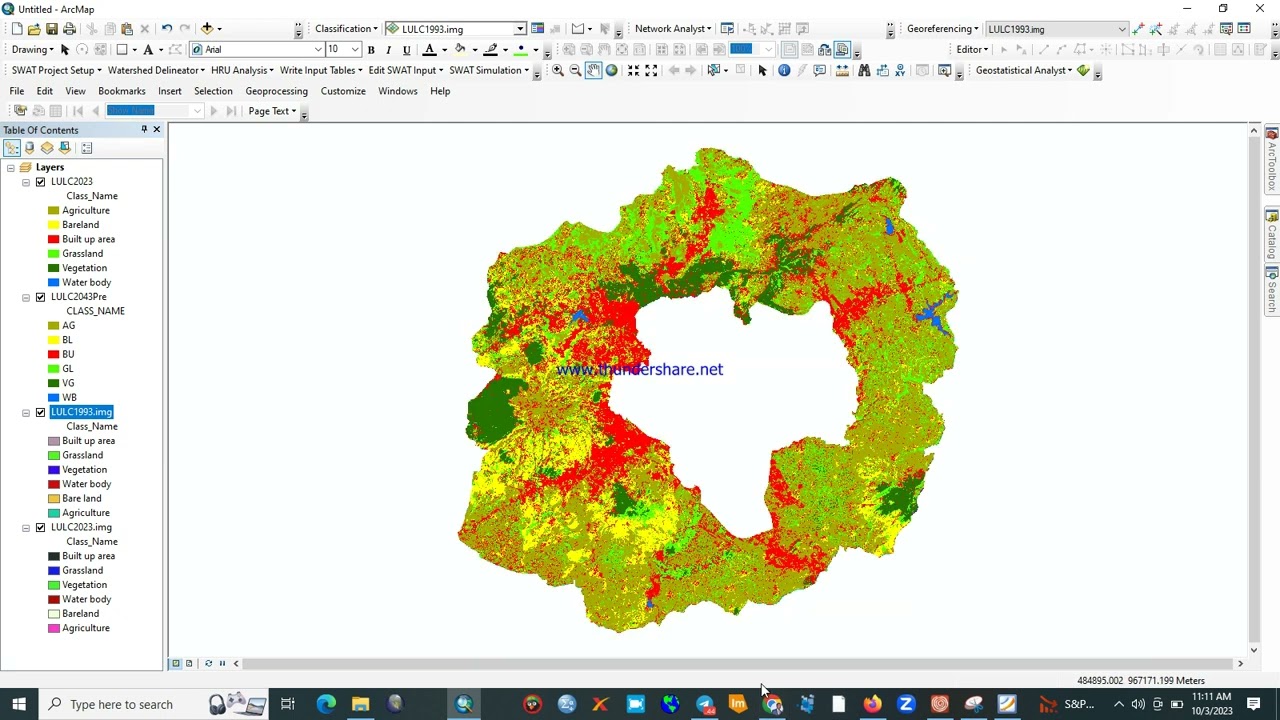Open the Customize menu

coord(343,91)
